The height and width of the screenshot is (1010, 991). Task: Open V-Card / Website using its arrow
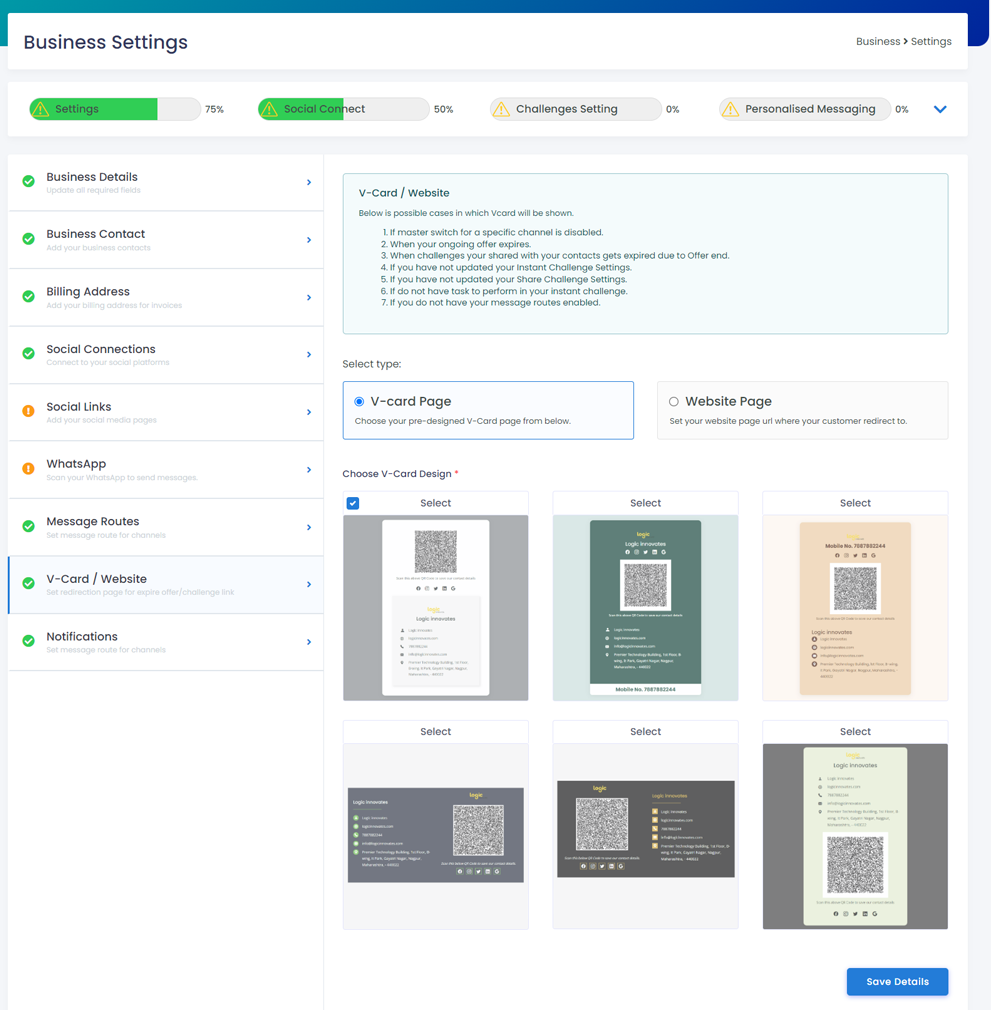pos(309,584)
